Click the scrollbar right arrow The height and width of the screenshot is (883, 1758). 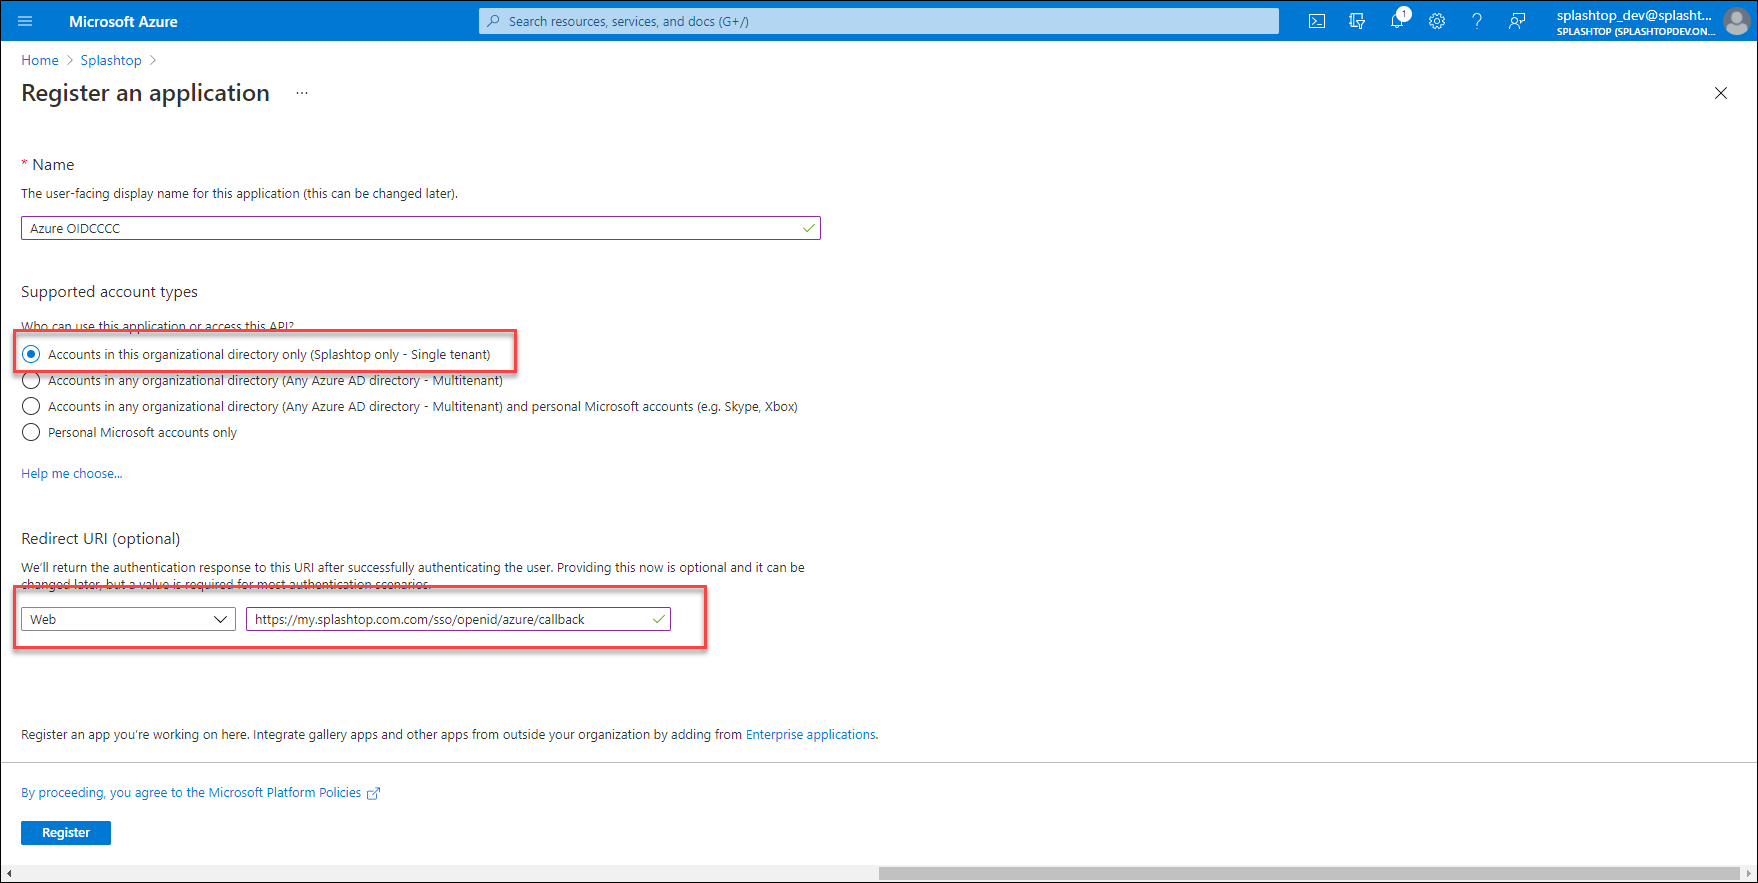pos(1749,873)
